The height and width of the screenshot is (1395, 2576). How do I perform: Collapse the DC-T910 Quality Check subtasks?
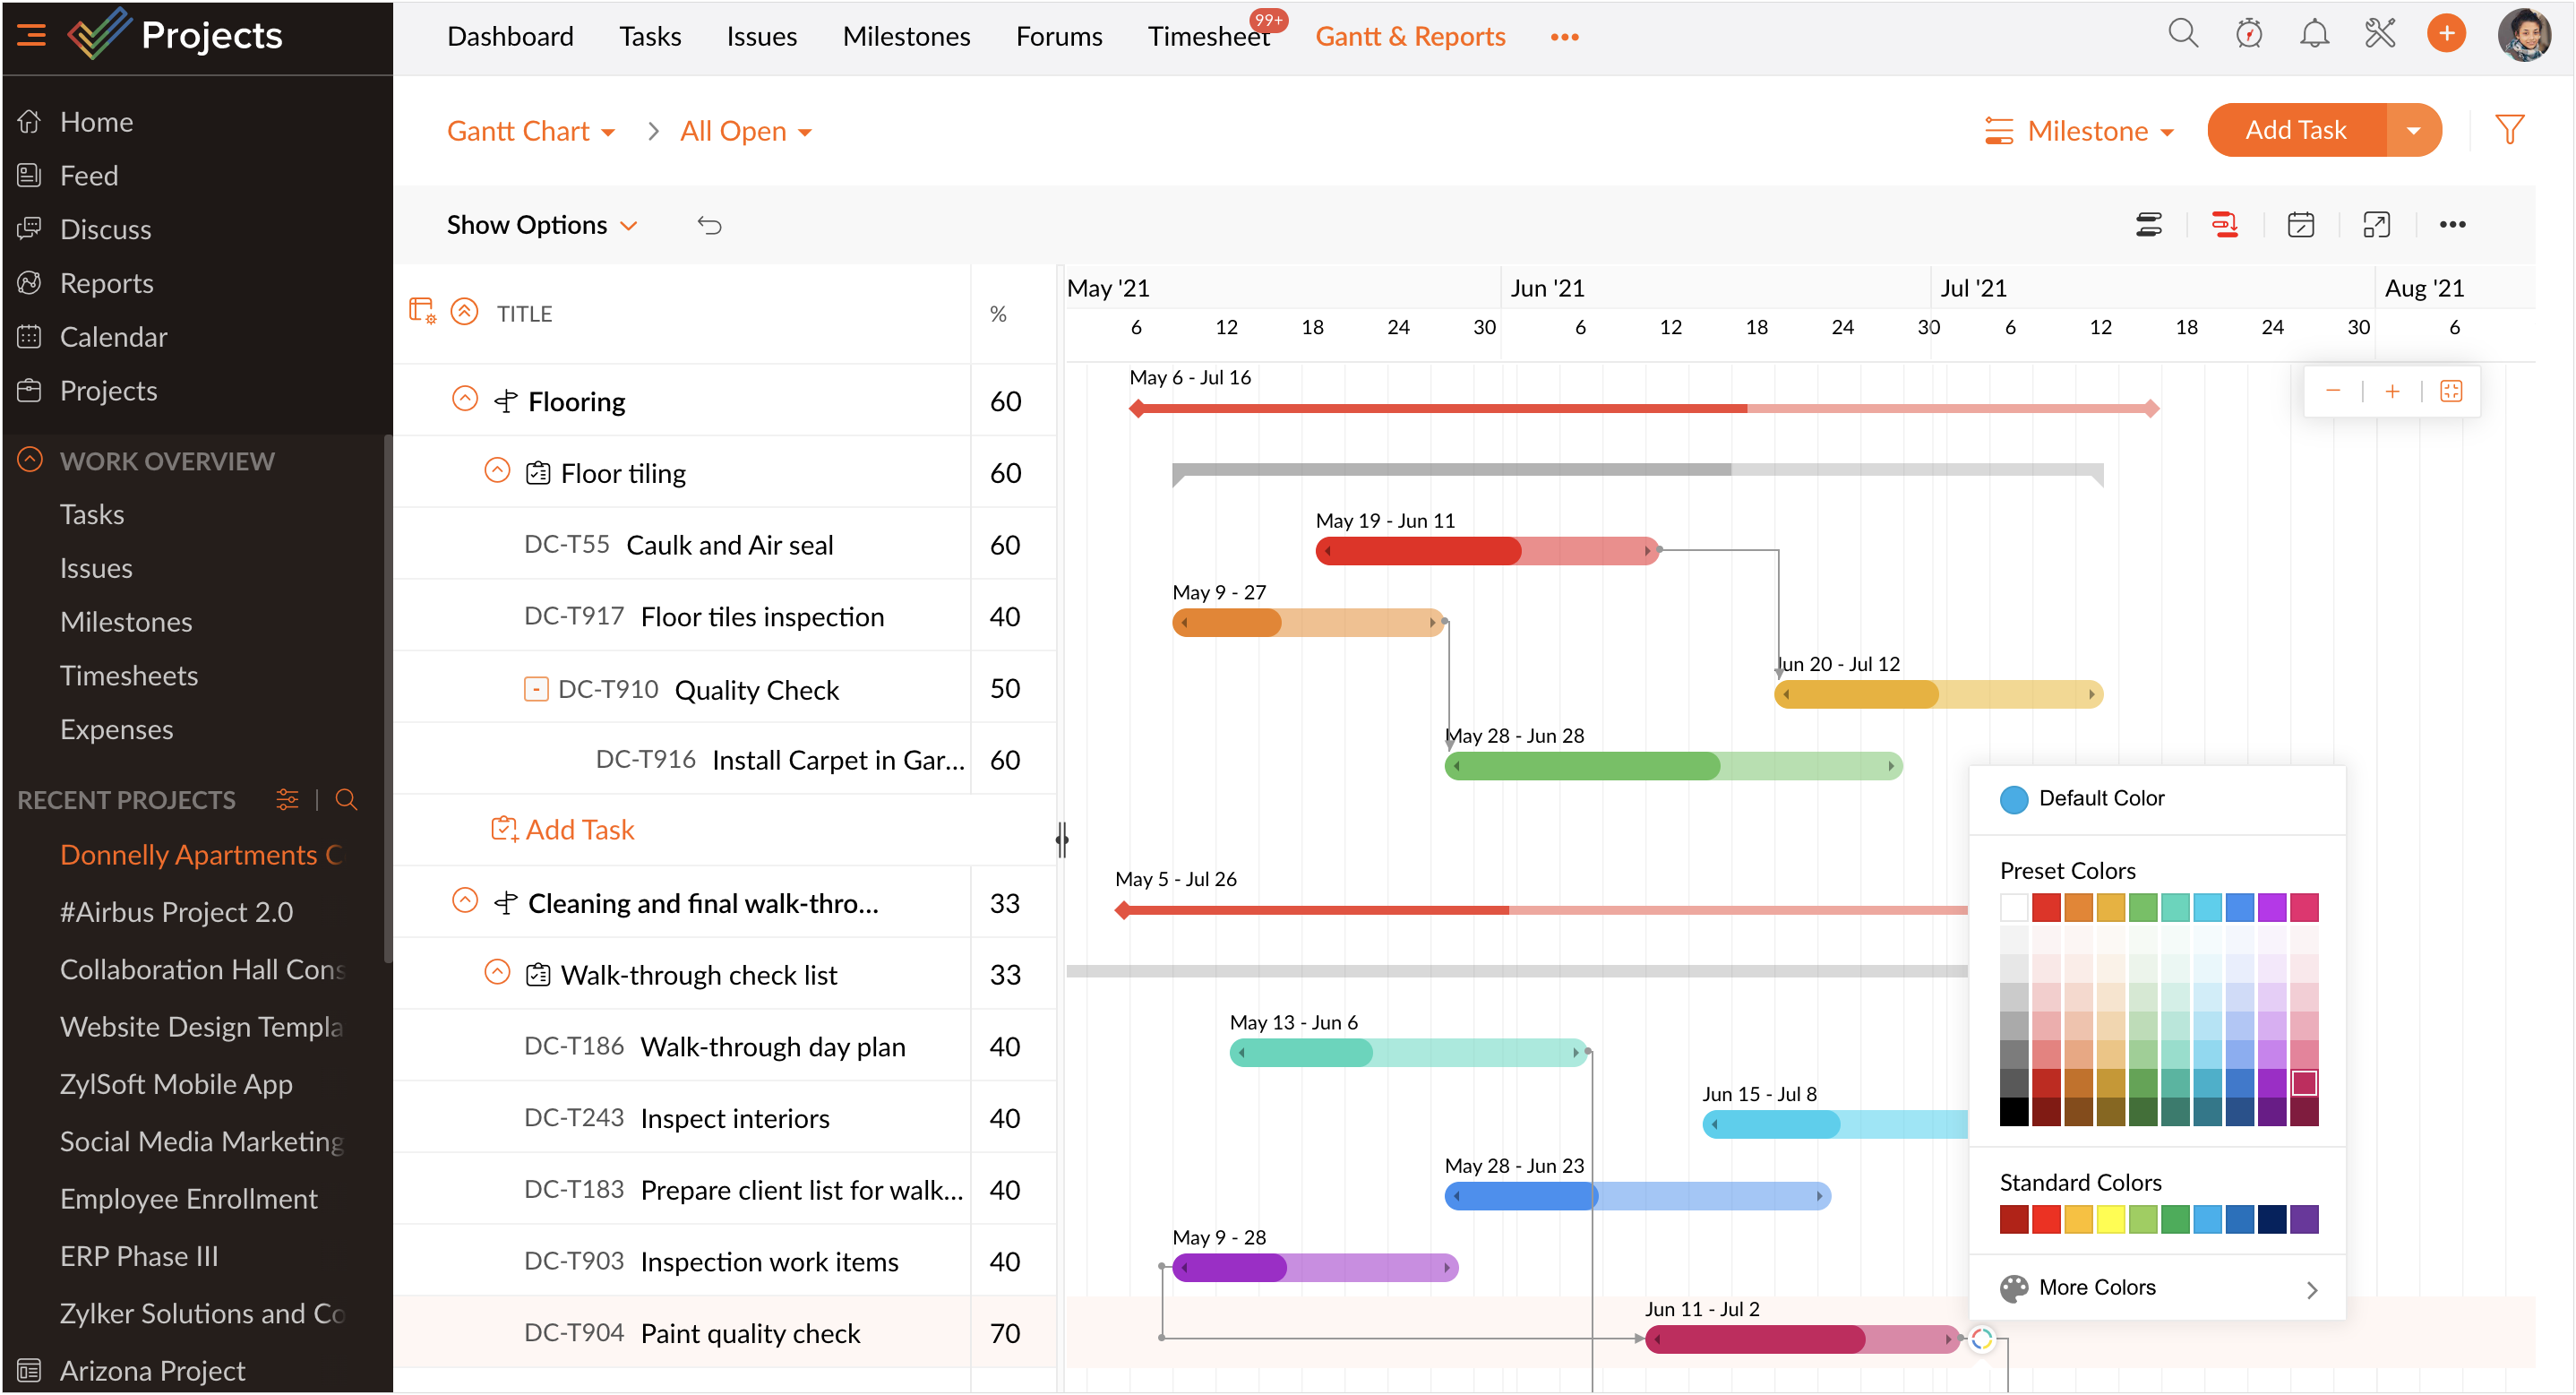click(x=536, y=689)
